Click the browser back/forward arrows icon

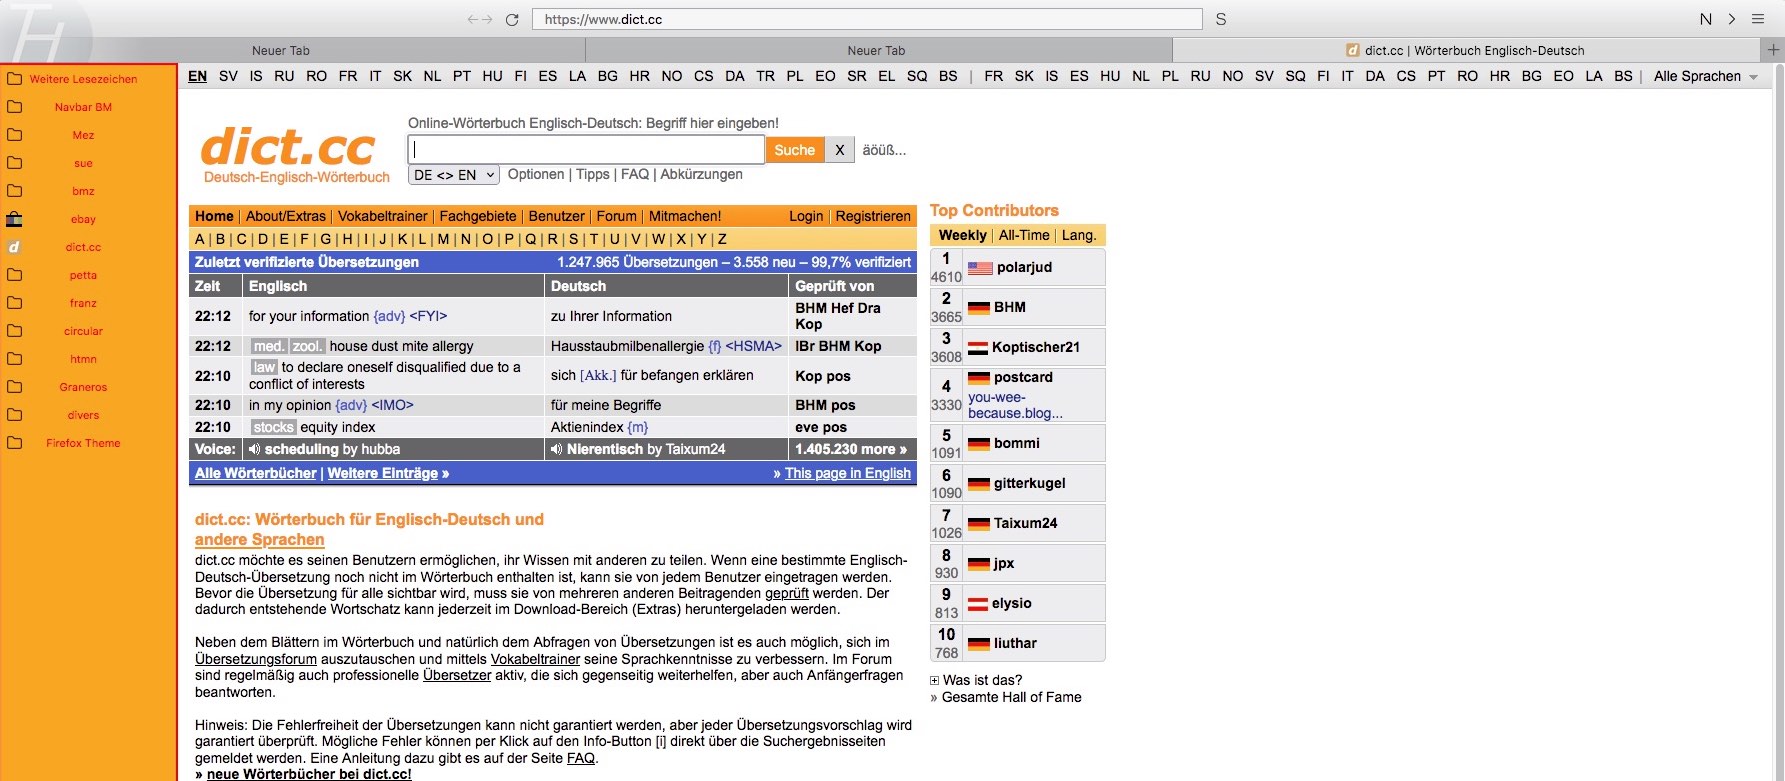click(x=480, y=19)
